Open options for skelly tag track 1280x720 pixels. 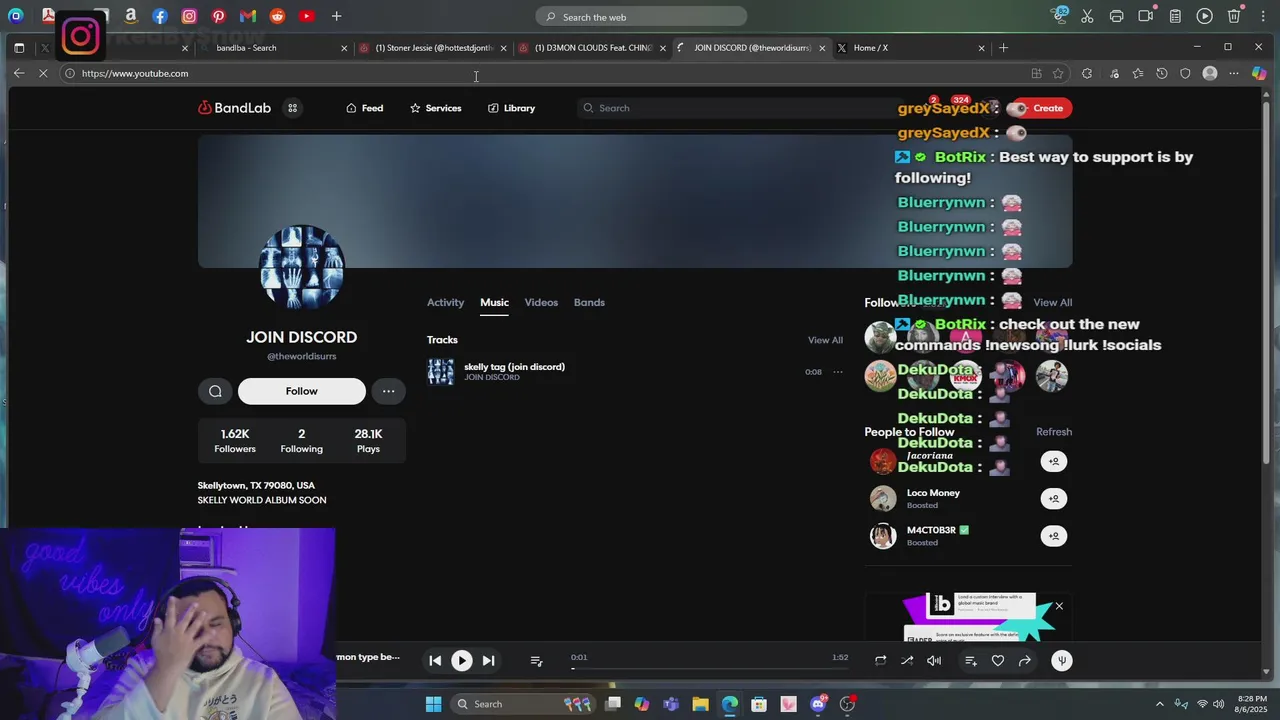coord(838,372)
